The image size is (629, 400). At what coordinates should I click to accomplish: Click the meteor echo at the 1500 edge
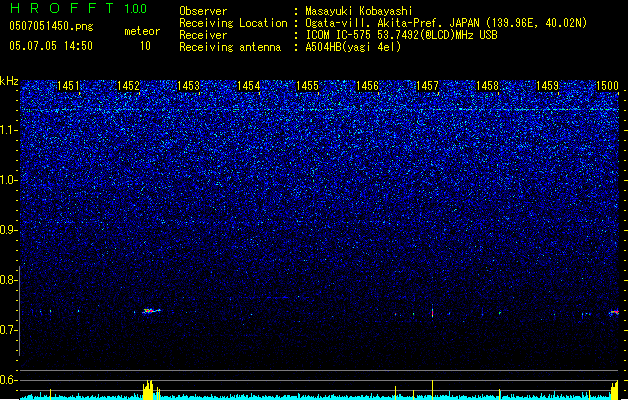(614, 312)
